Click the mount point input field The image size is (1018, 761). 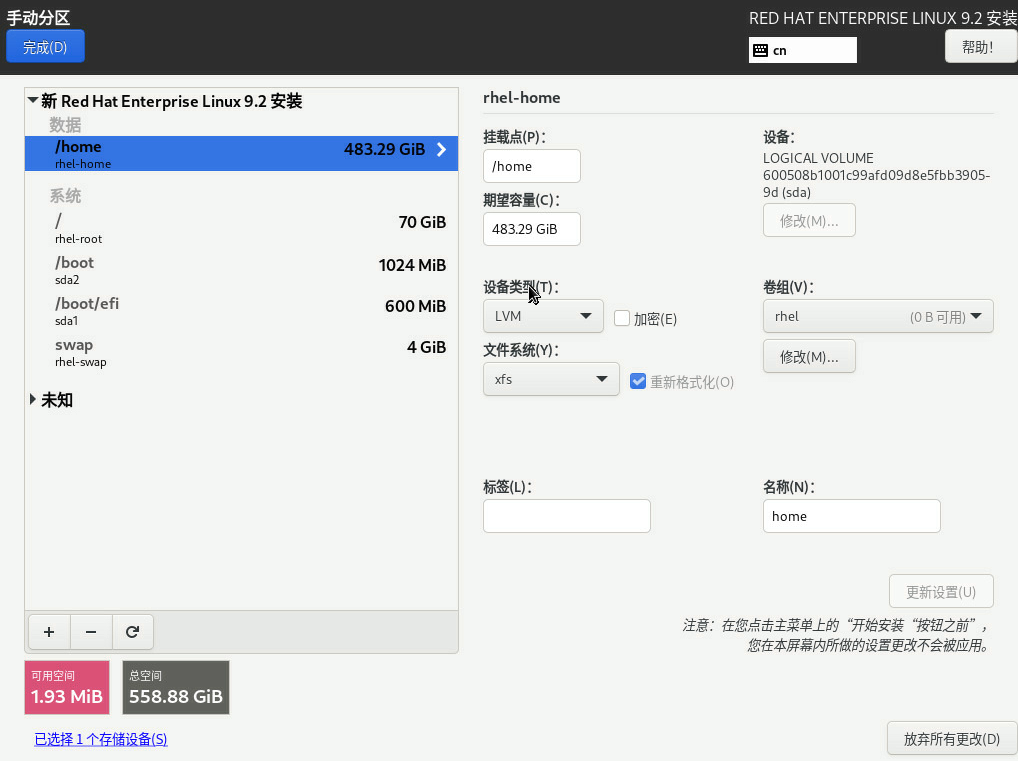[531, 166]
